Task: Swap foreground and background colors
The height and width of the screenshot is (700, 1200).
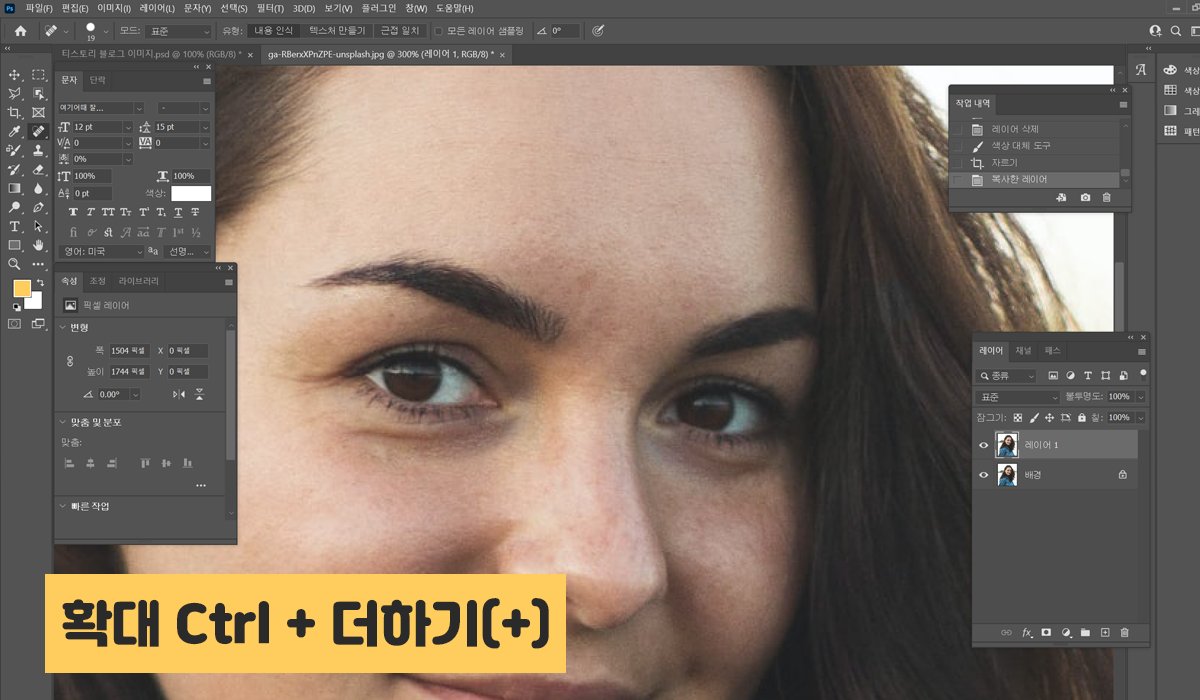Action: (x=40, y=283)
